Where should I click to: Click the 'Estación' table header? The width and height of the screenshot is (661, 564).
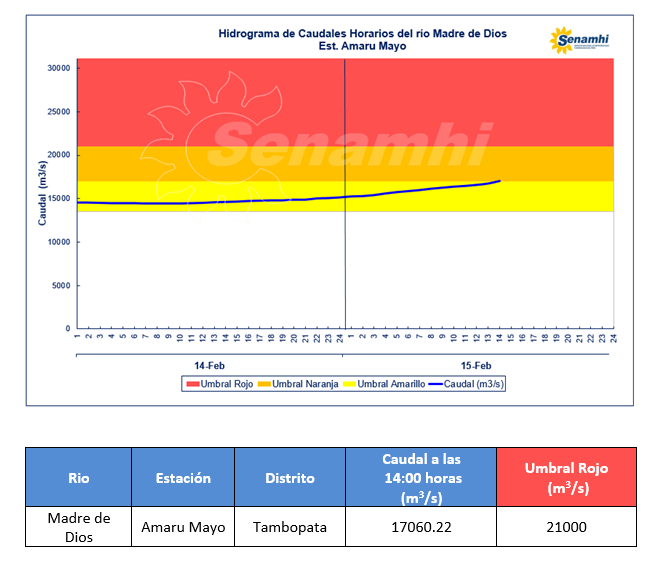tap(183, 478)
